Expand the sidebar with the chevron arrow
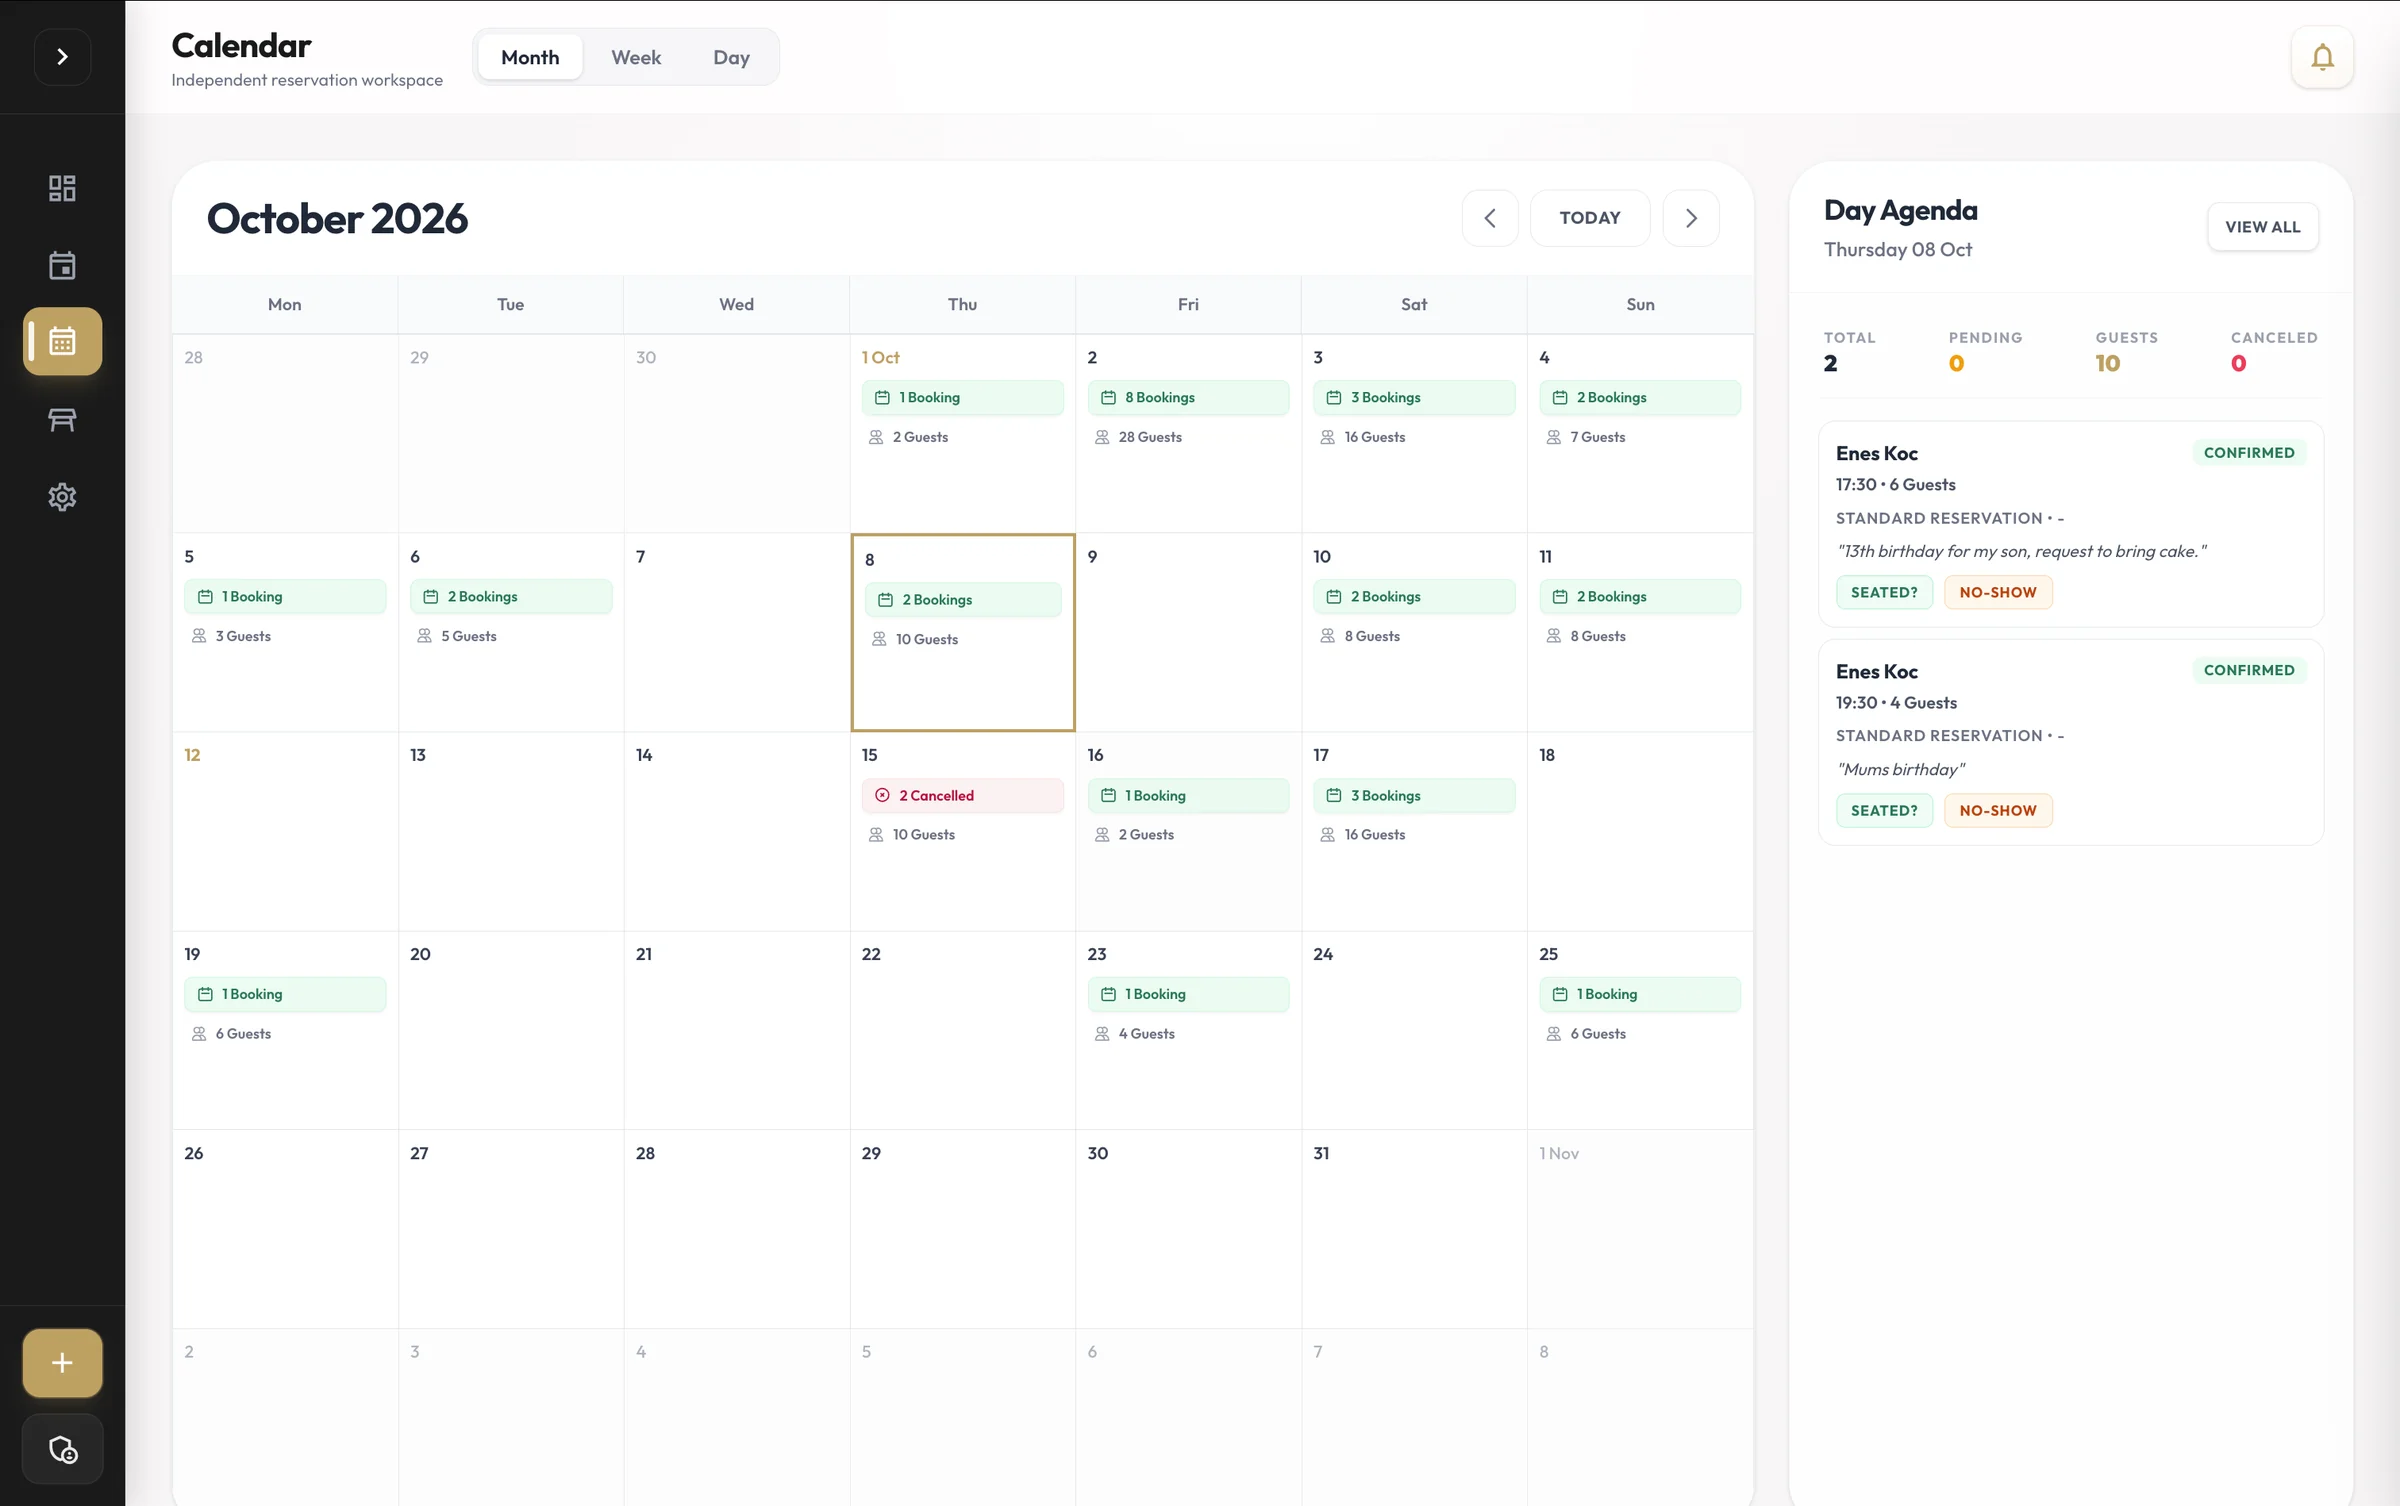The height and width of the screenshot is (1506, 2400). pos(62,57)
